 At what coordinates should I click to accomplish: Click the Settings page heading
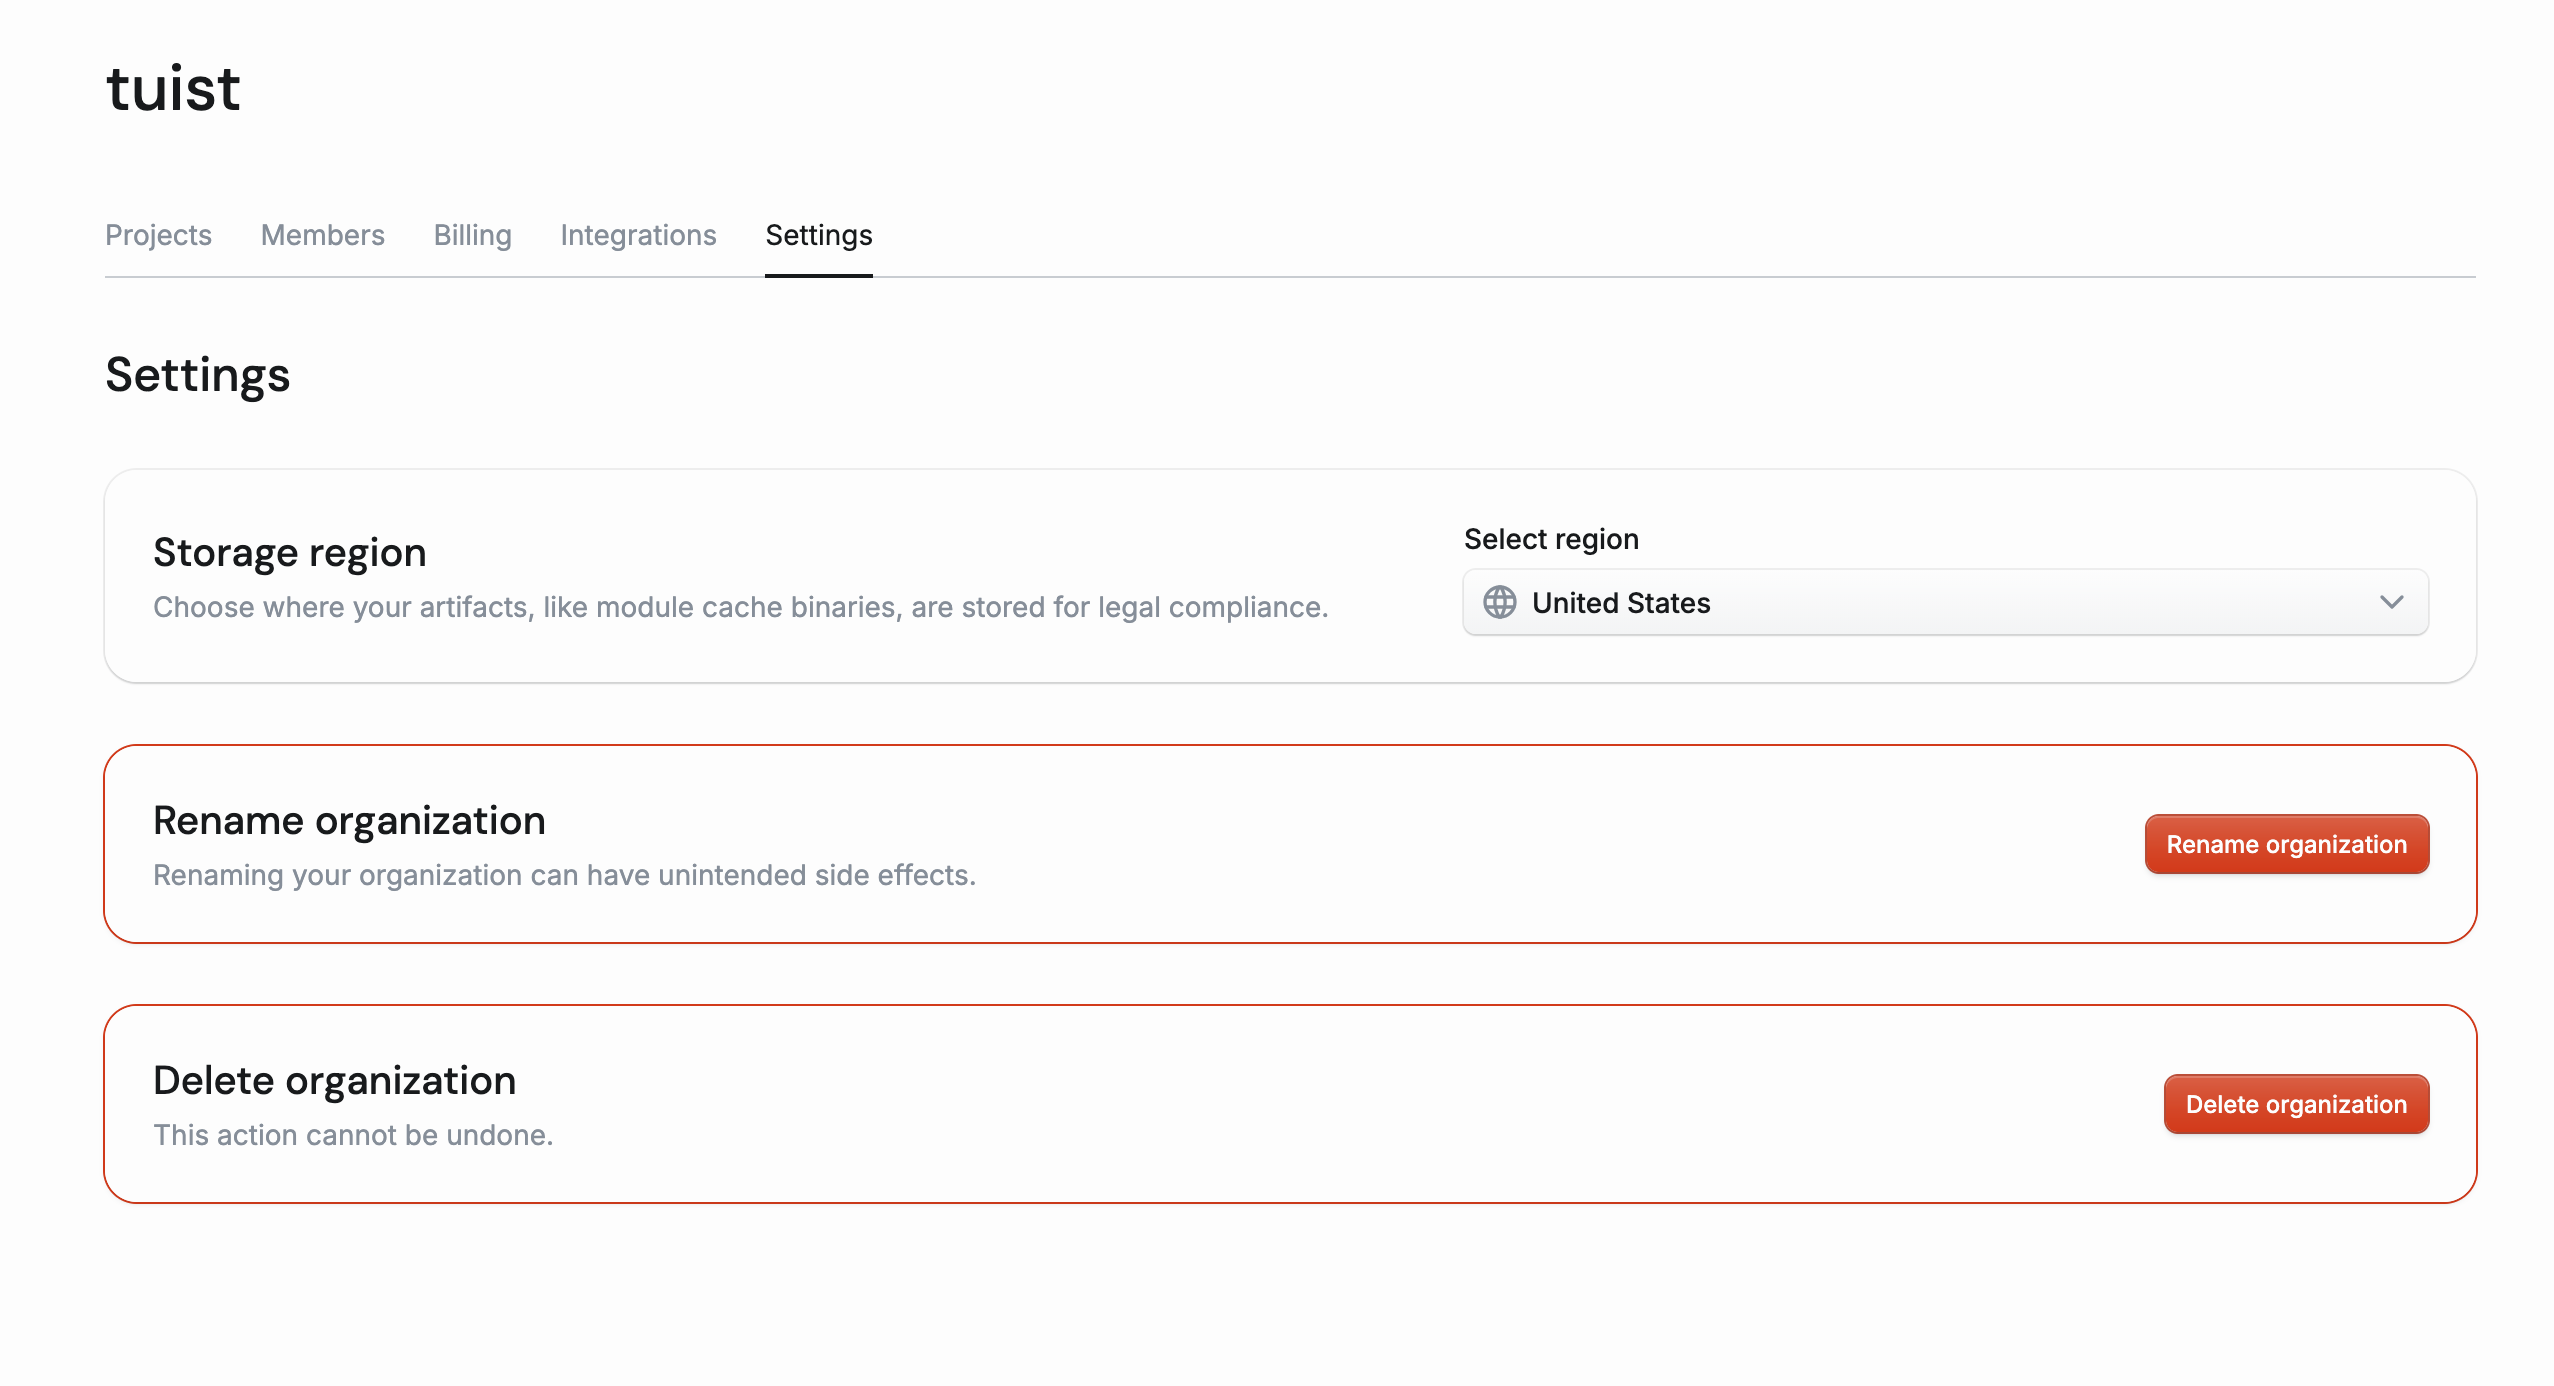[x=197, y=374]
